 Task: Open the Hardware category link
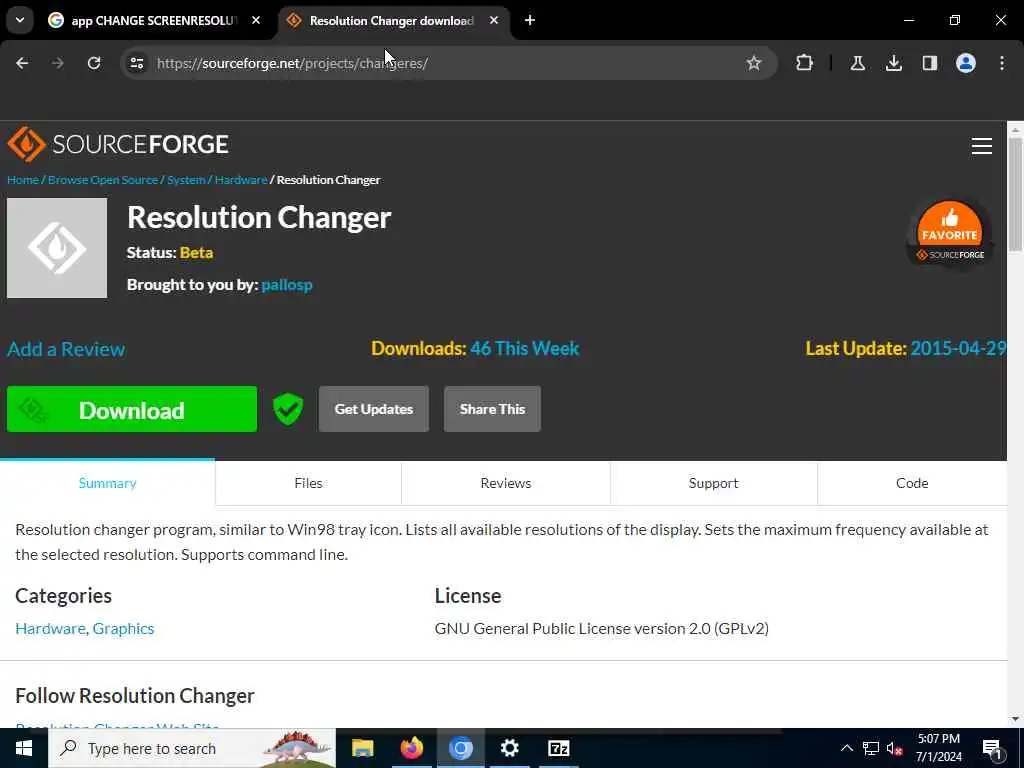(50, 628)
